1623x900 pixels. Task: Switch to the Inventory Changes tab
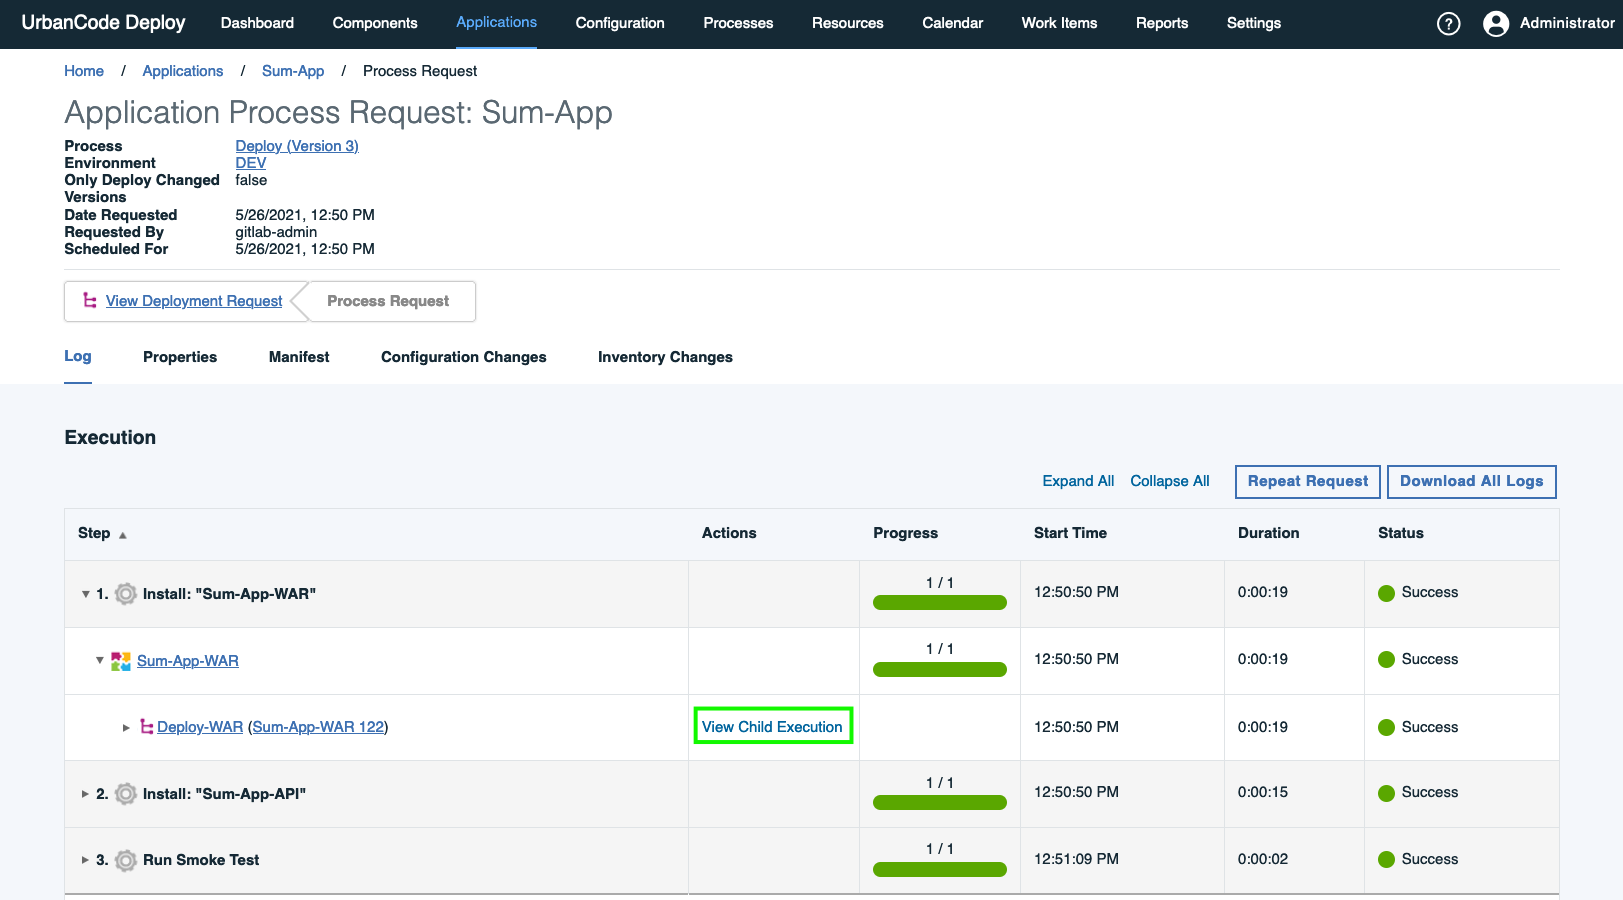(x=665, y=357)
